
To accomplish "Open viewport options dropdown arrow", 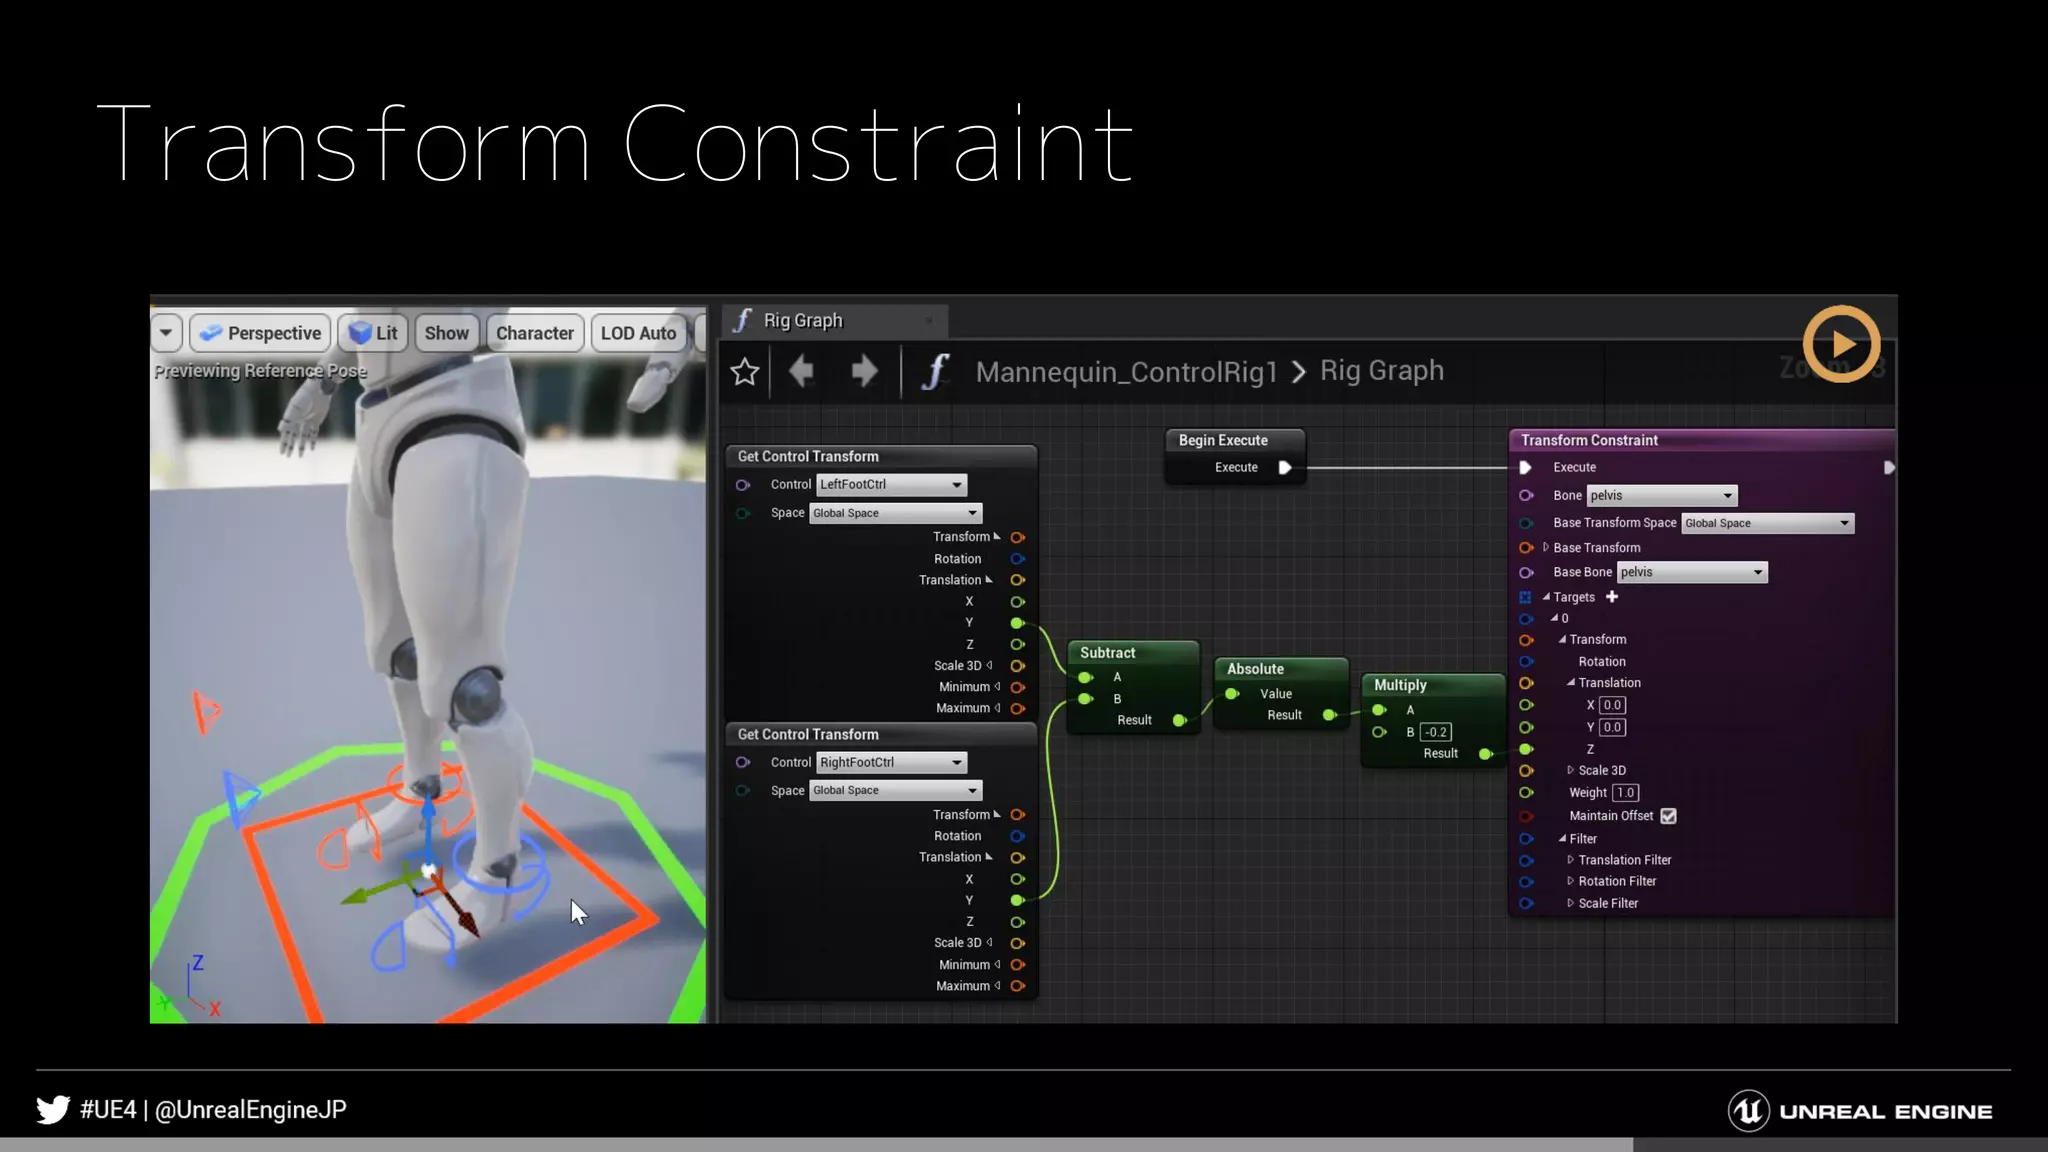I will click(166, 333).
